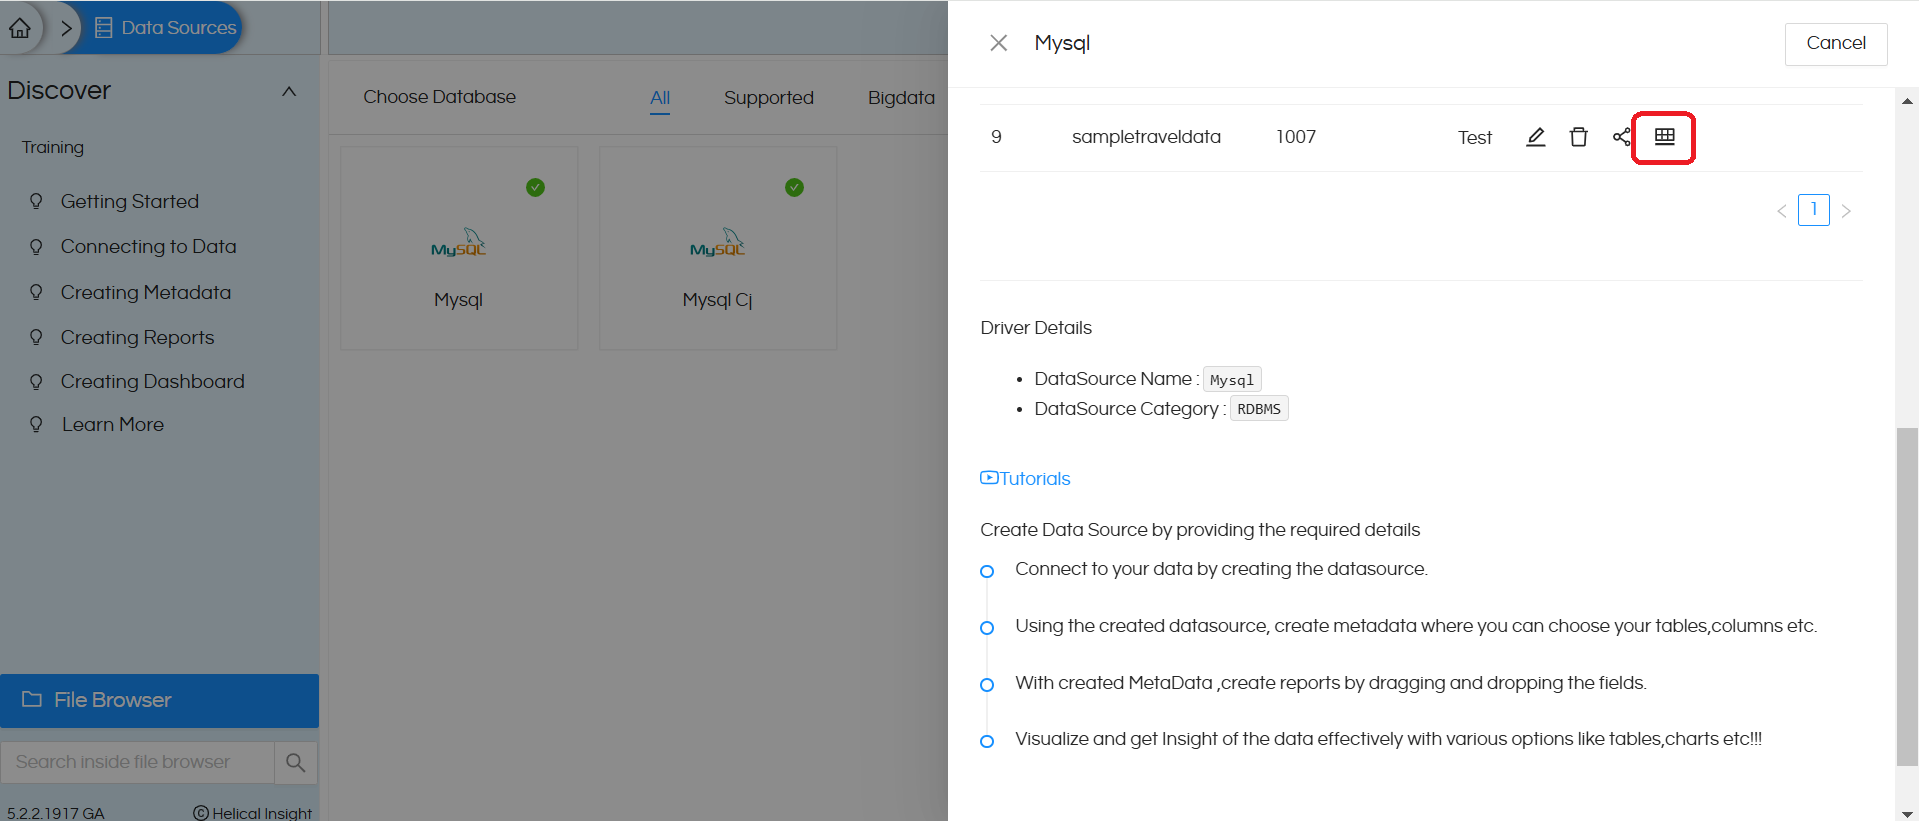
Task: Open the Tutorials link
Action: point(1025,478)
